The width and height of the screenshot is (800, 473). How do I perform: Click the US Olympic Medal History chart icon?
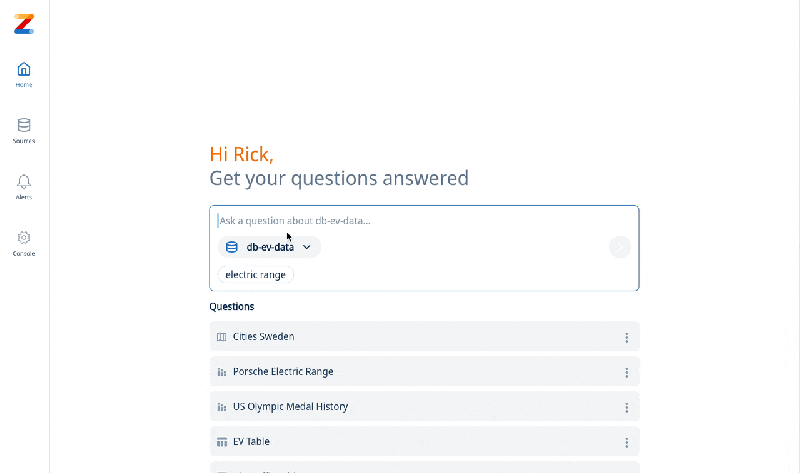[222, 407]
